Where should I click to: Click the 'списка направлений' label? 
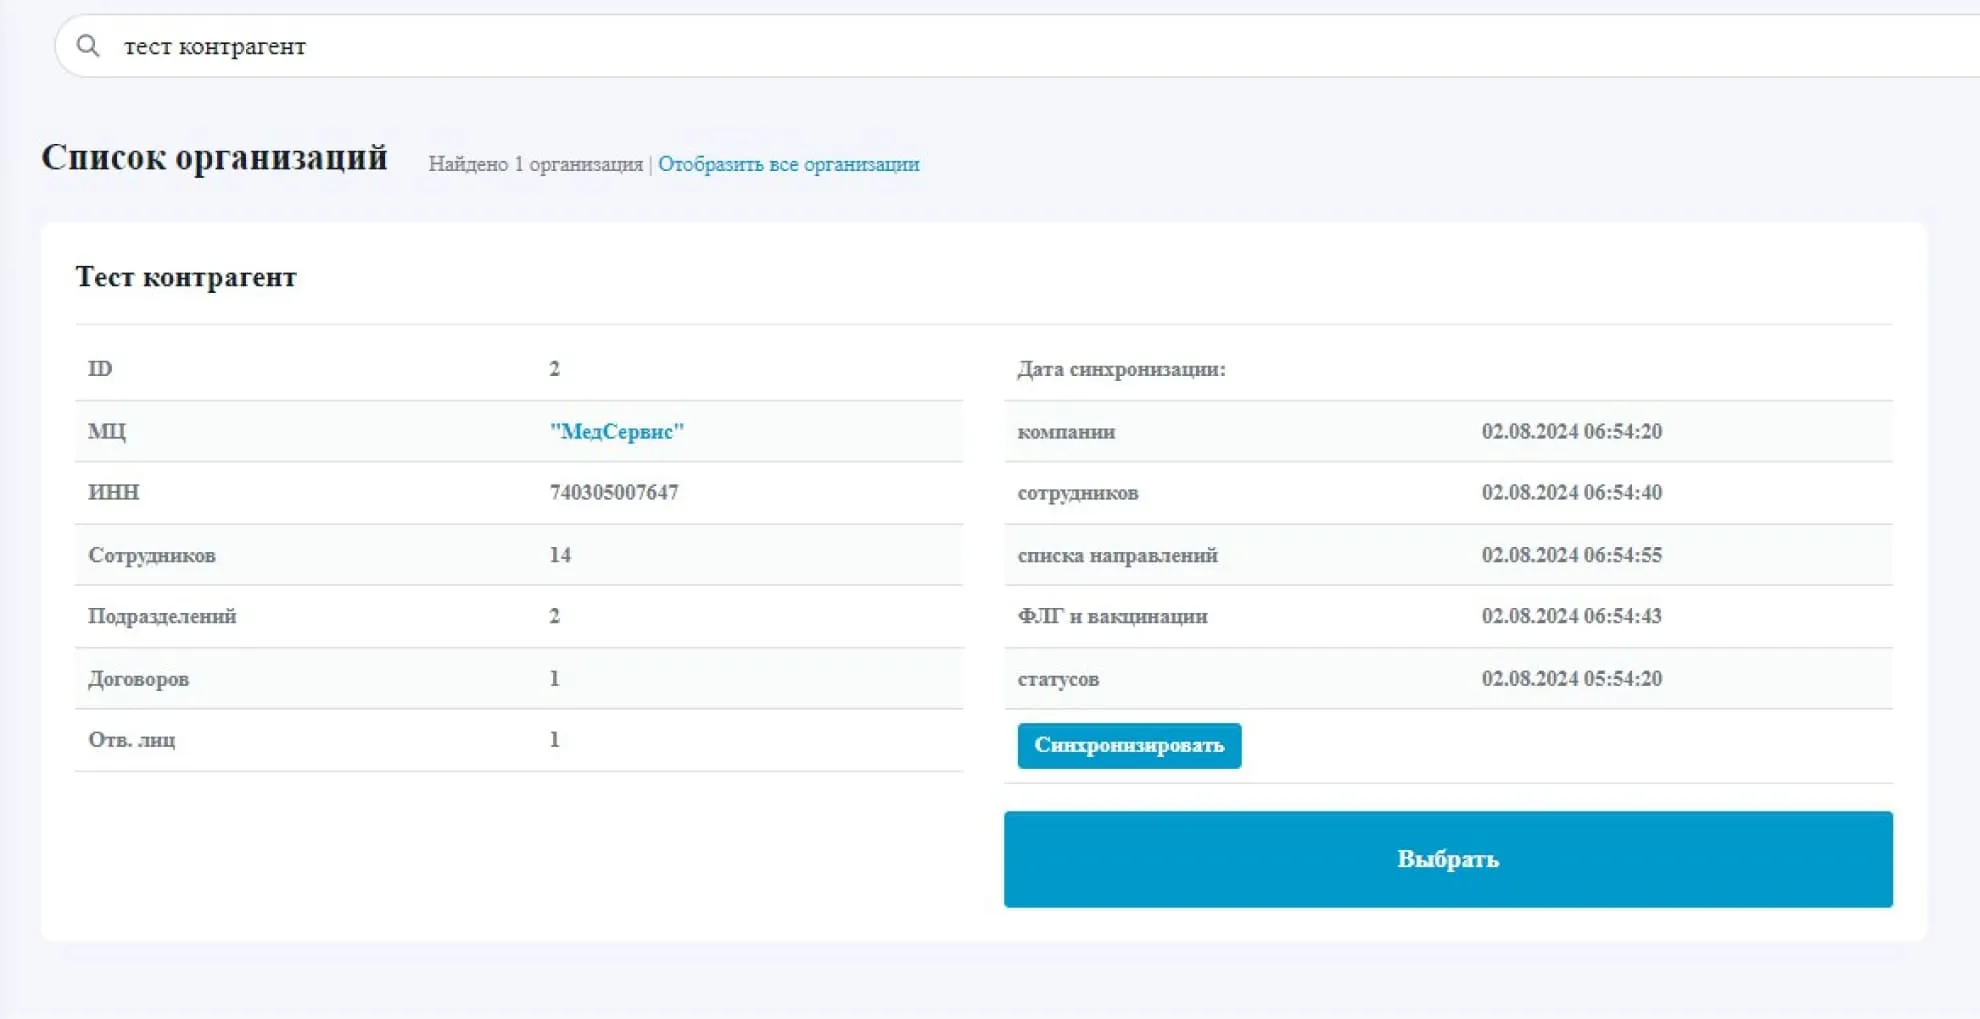tap(1118, 555)
